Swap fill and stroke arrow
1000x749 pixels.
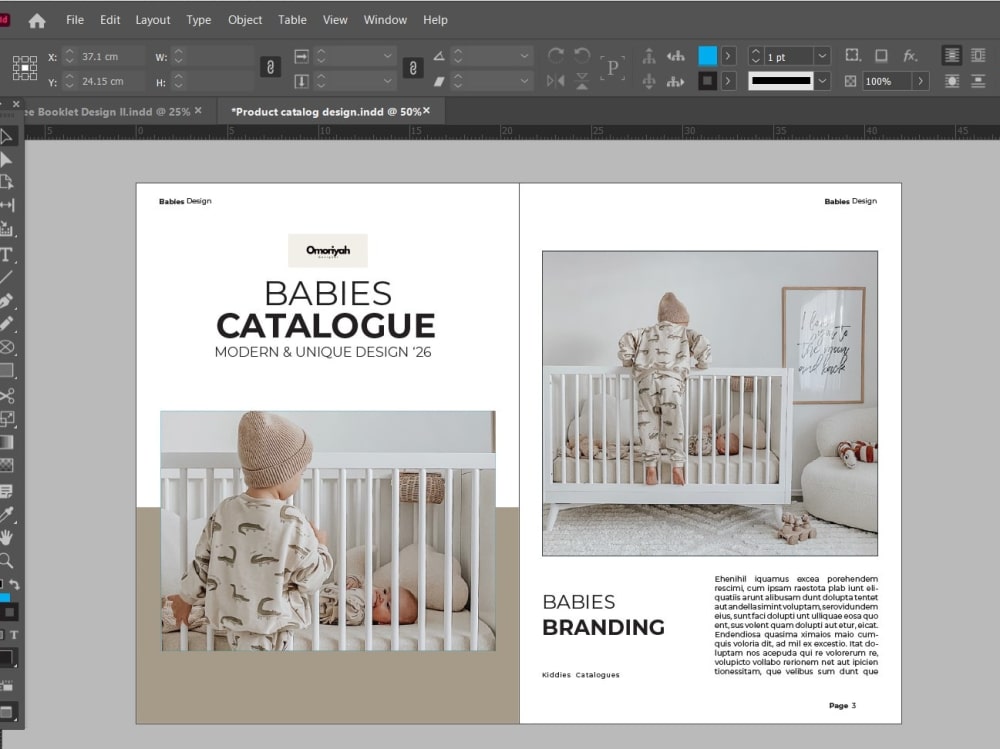[x=15, y=584]
